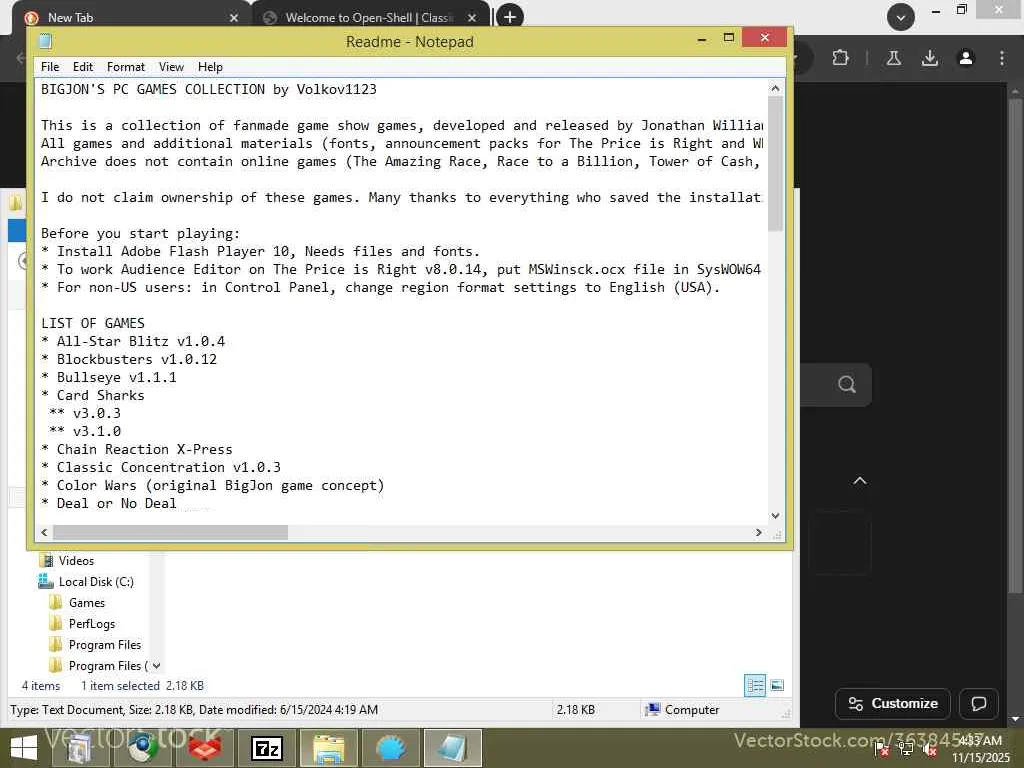Select Local Disk (C:) in Explorer tree

point(96,581)
